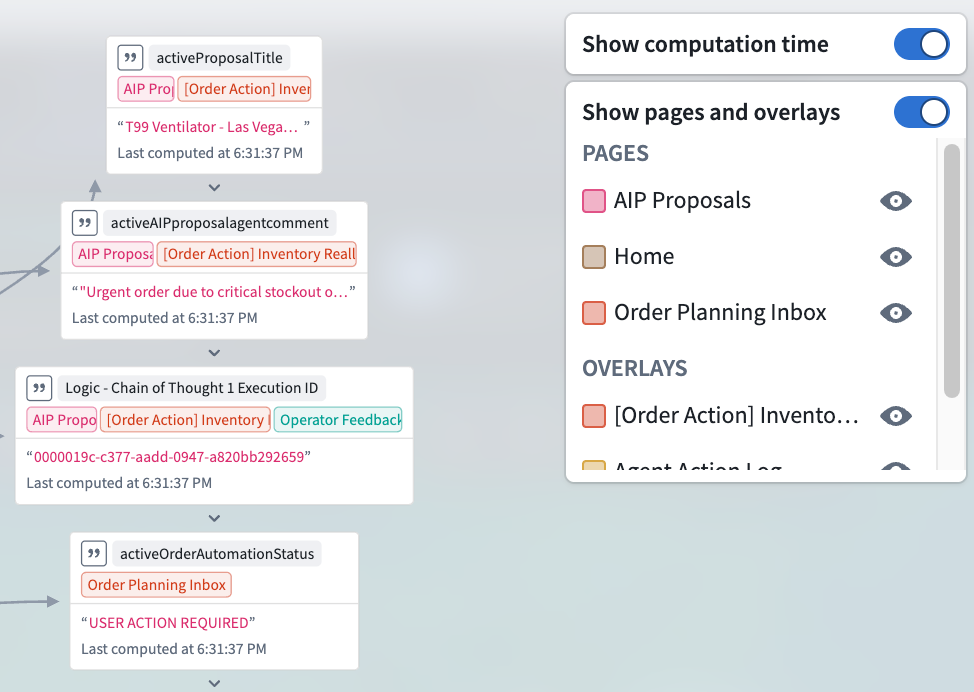This screenshot has width=974, height=692.
Task: Select Home in the pages list
Action: point(644,257)
